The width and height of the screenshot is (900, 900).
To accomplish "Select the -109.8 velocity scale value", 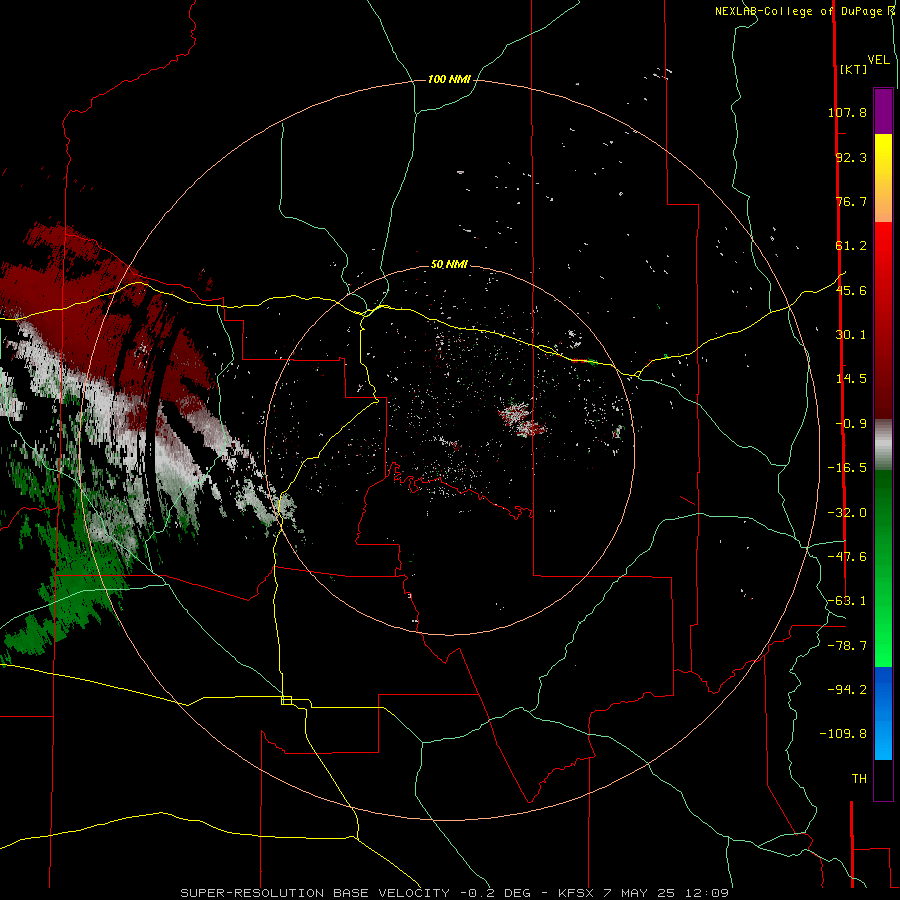I will coord(843,734).
